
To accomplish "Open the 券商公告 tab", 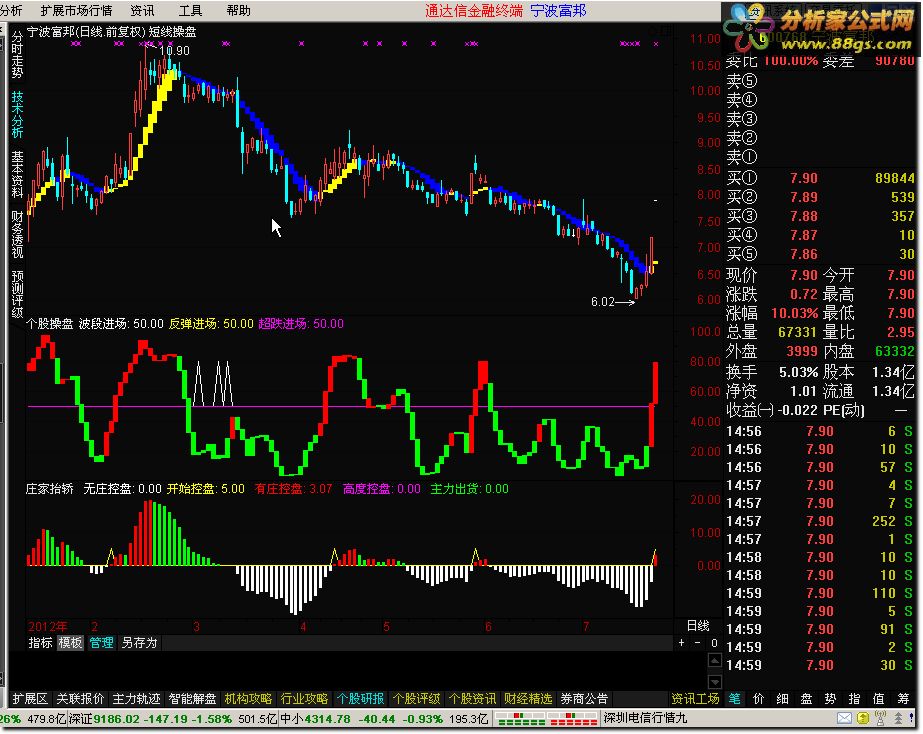I will (584, 699).
